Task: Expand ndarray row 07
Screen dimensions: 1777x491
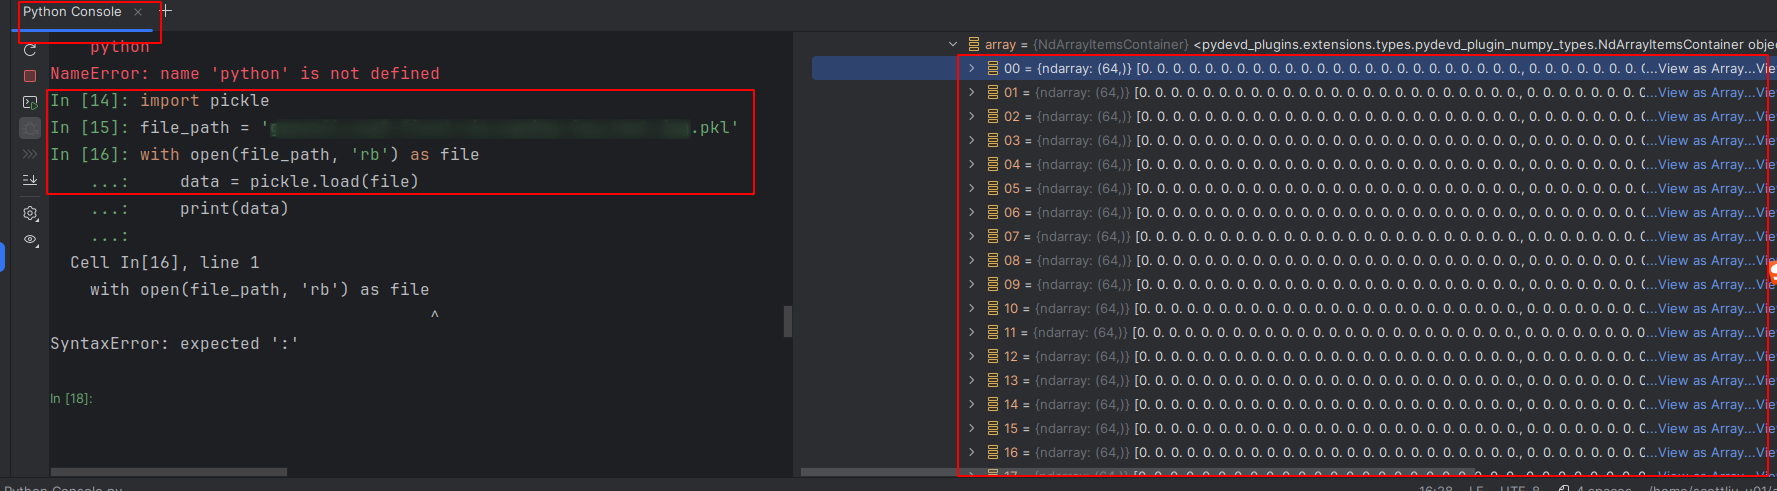Action: coord(971,236)
